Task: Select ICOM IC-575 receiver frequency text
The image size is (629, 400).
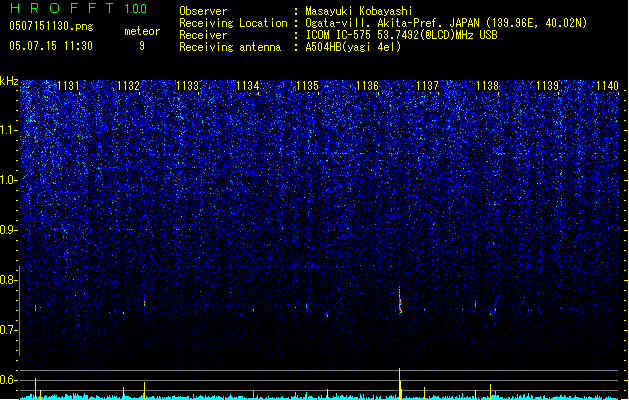Action: (x=401, y=35)
